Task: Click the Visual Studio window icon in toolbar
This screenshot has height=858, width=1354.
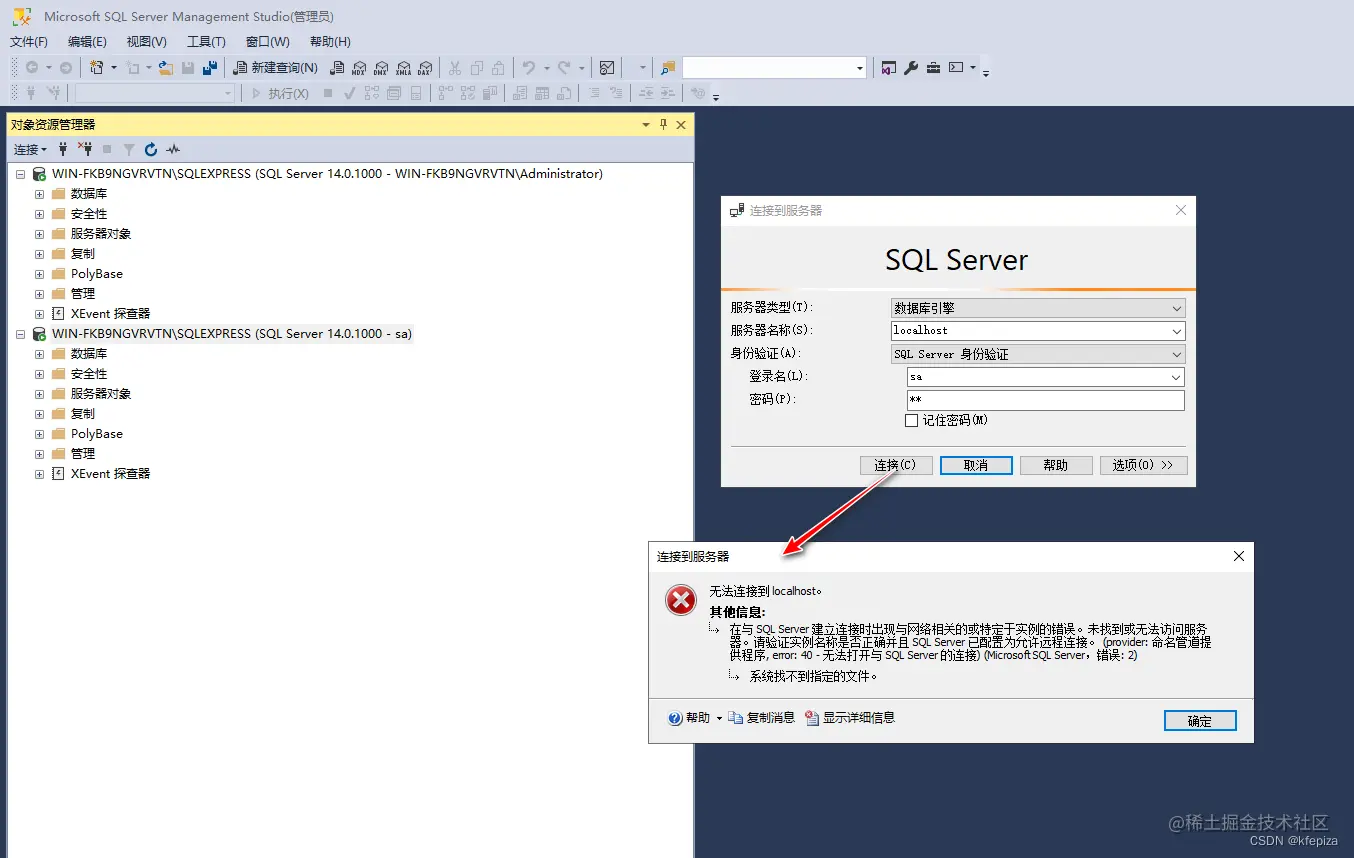Action: pyautogui.click(x=889, y=68)
